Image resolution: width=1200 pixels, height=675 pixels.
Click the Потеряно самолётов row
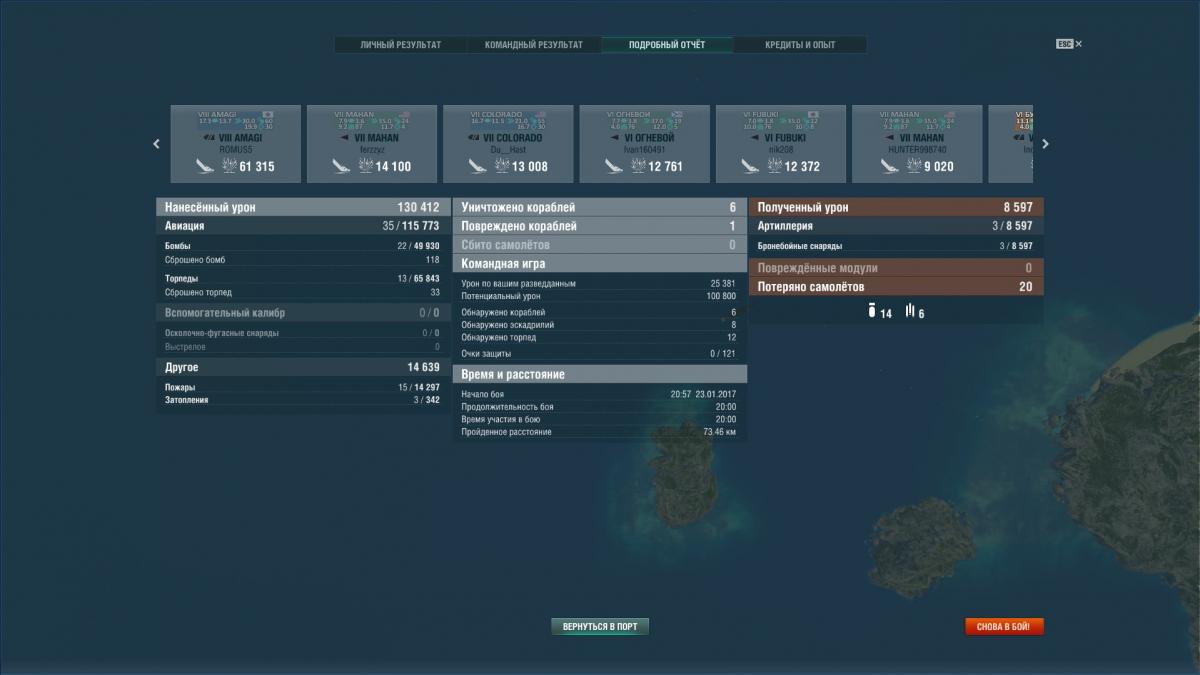(896, 287)
